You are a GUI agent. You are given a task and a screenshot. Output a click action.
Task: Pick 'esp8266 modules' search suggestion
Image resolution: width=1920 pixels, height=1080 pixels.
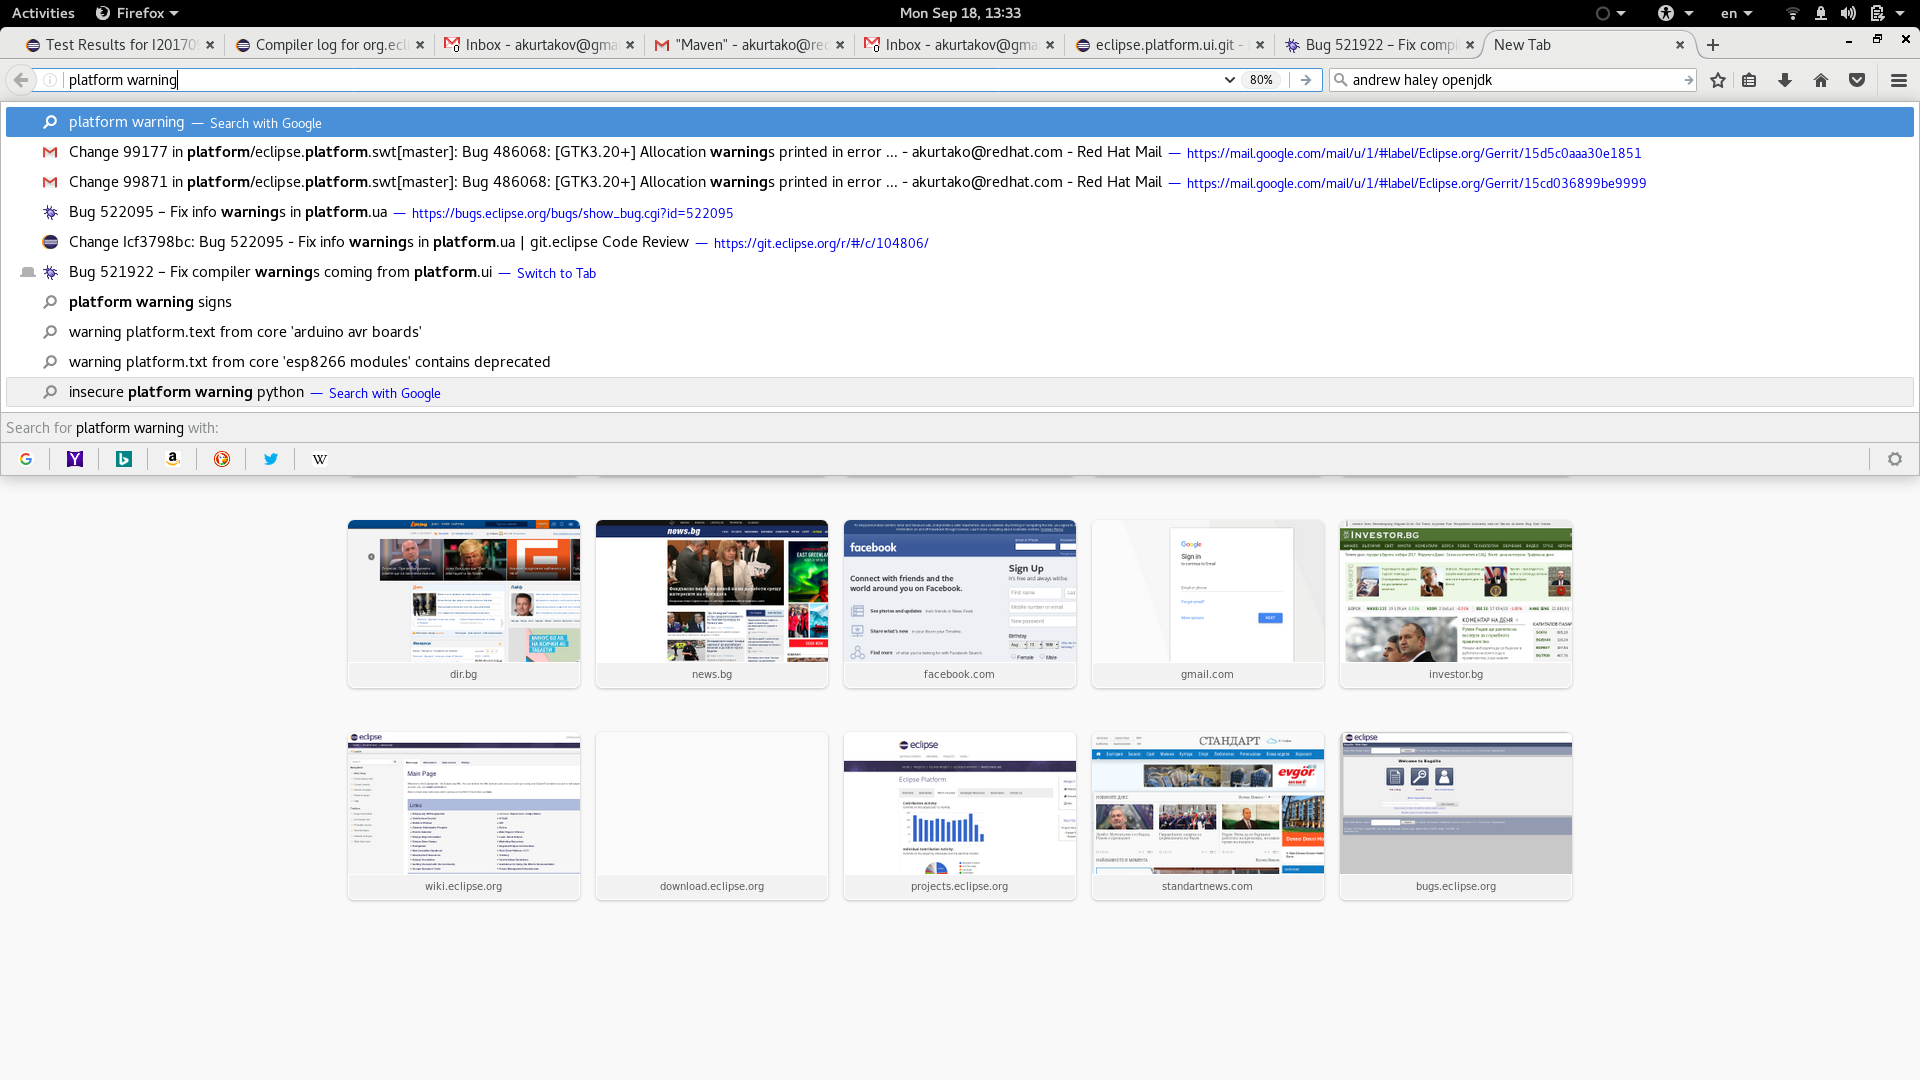tap(960, 362)
